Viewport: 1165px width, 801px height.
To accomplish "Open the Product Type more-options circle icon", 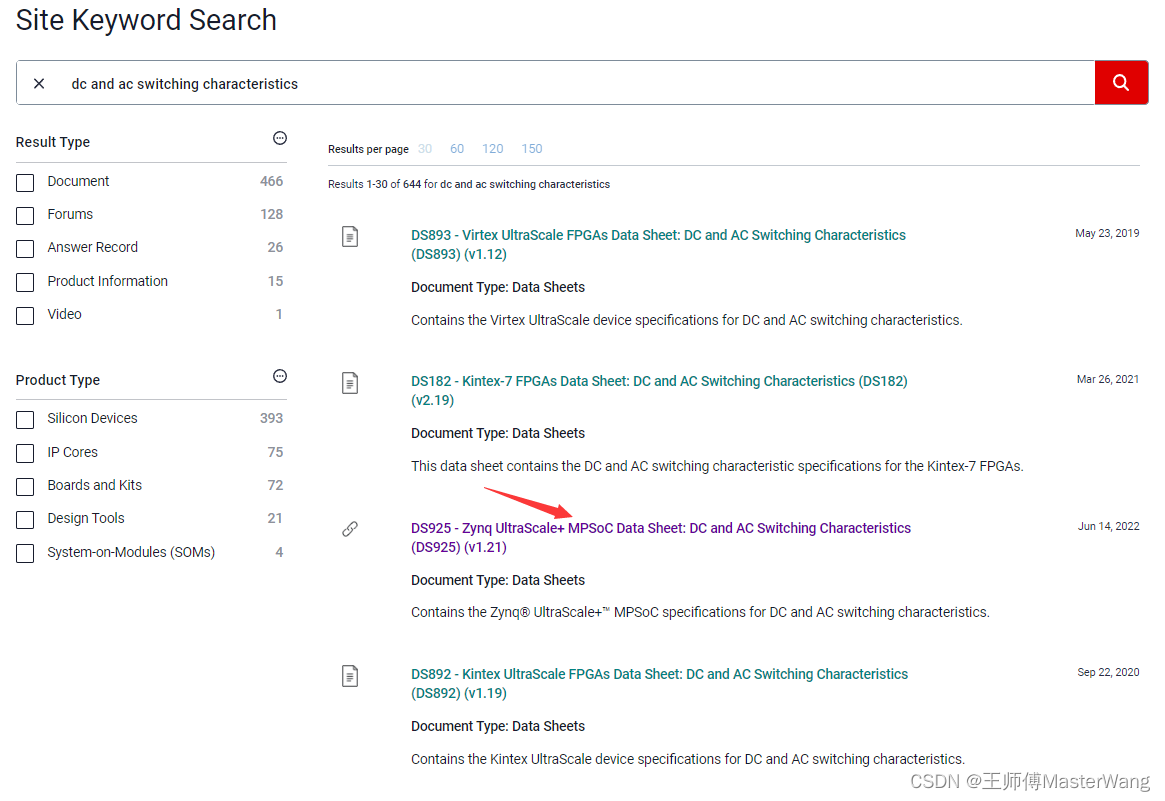I will [279, 376].
